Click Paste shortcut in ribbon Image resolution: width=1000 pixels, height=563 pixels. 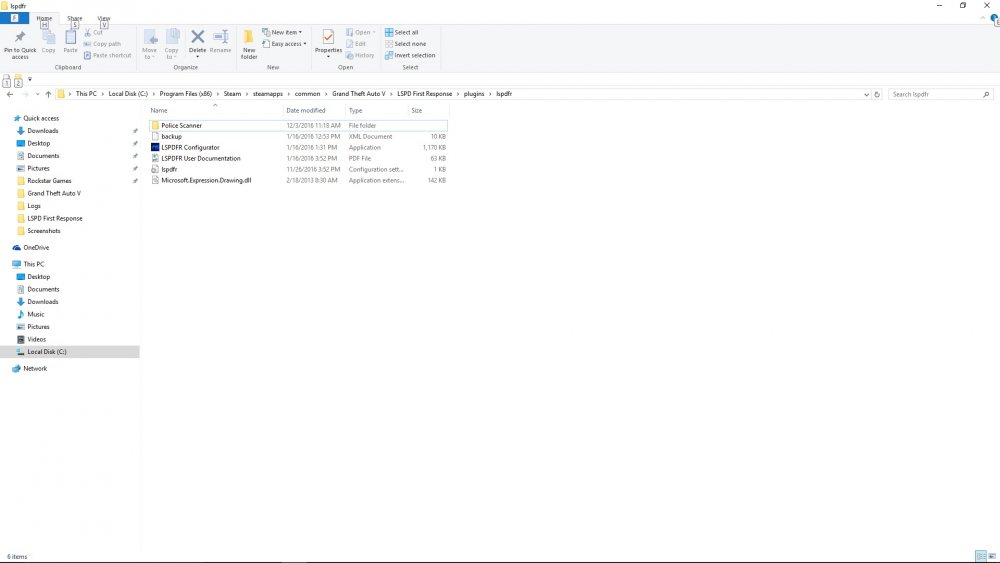[107, 55]
